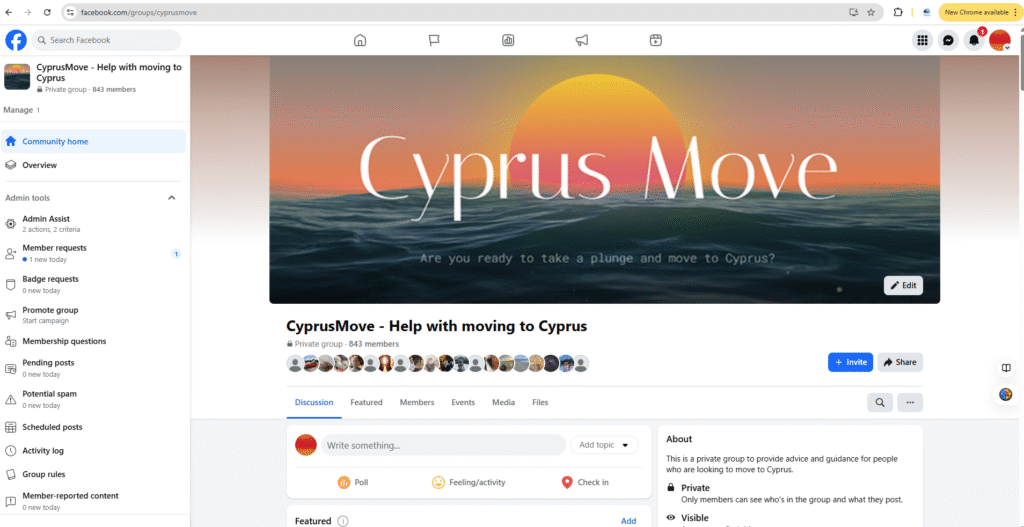
Task: Open the Facebook menu grid icon
Action: coord(922,40)
